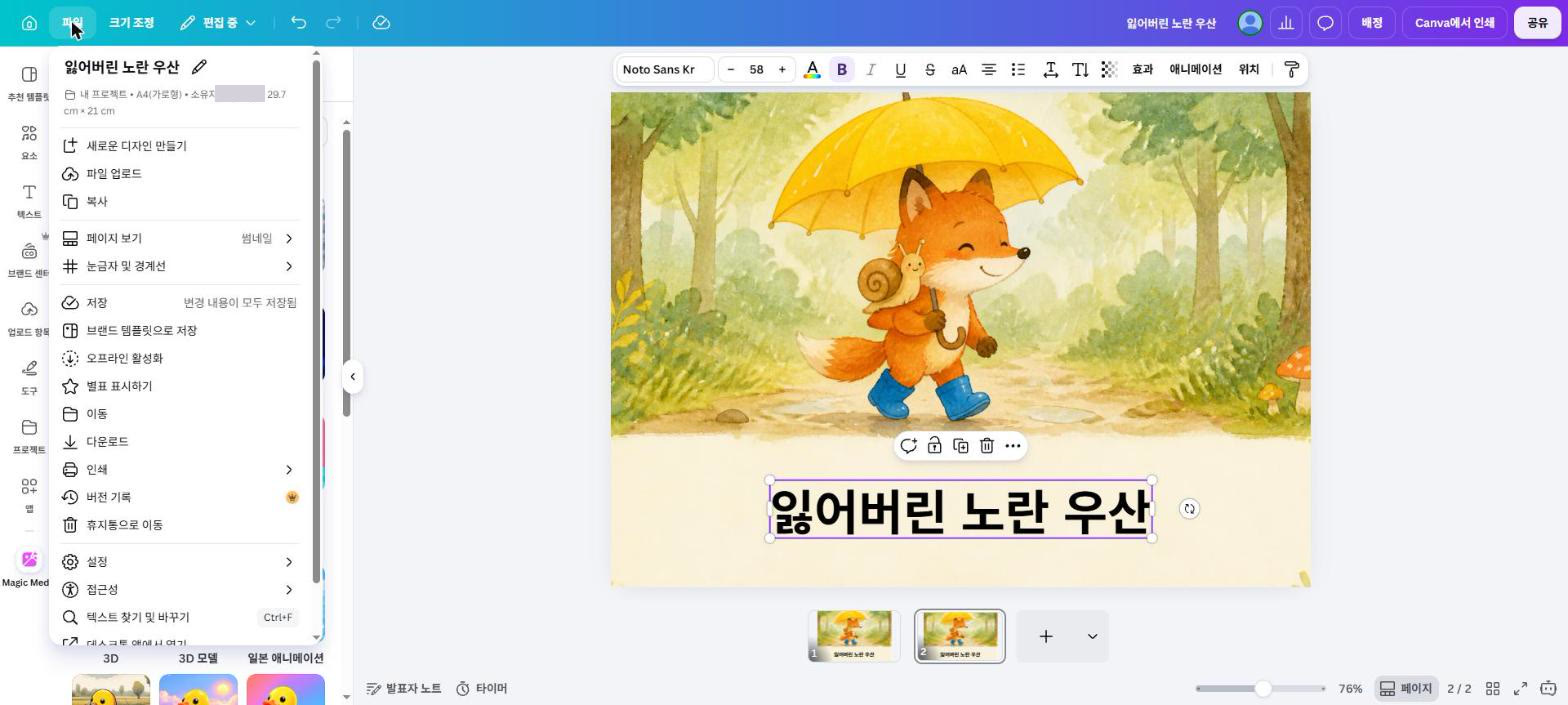Expand 인쇄 submenu
1568x705 pixels.
[180, 469]
